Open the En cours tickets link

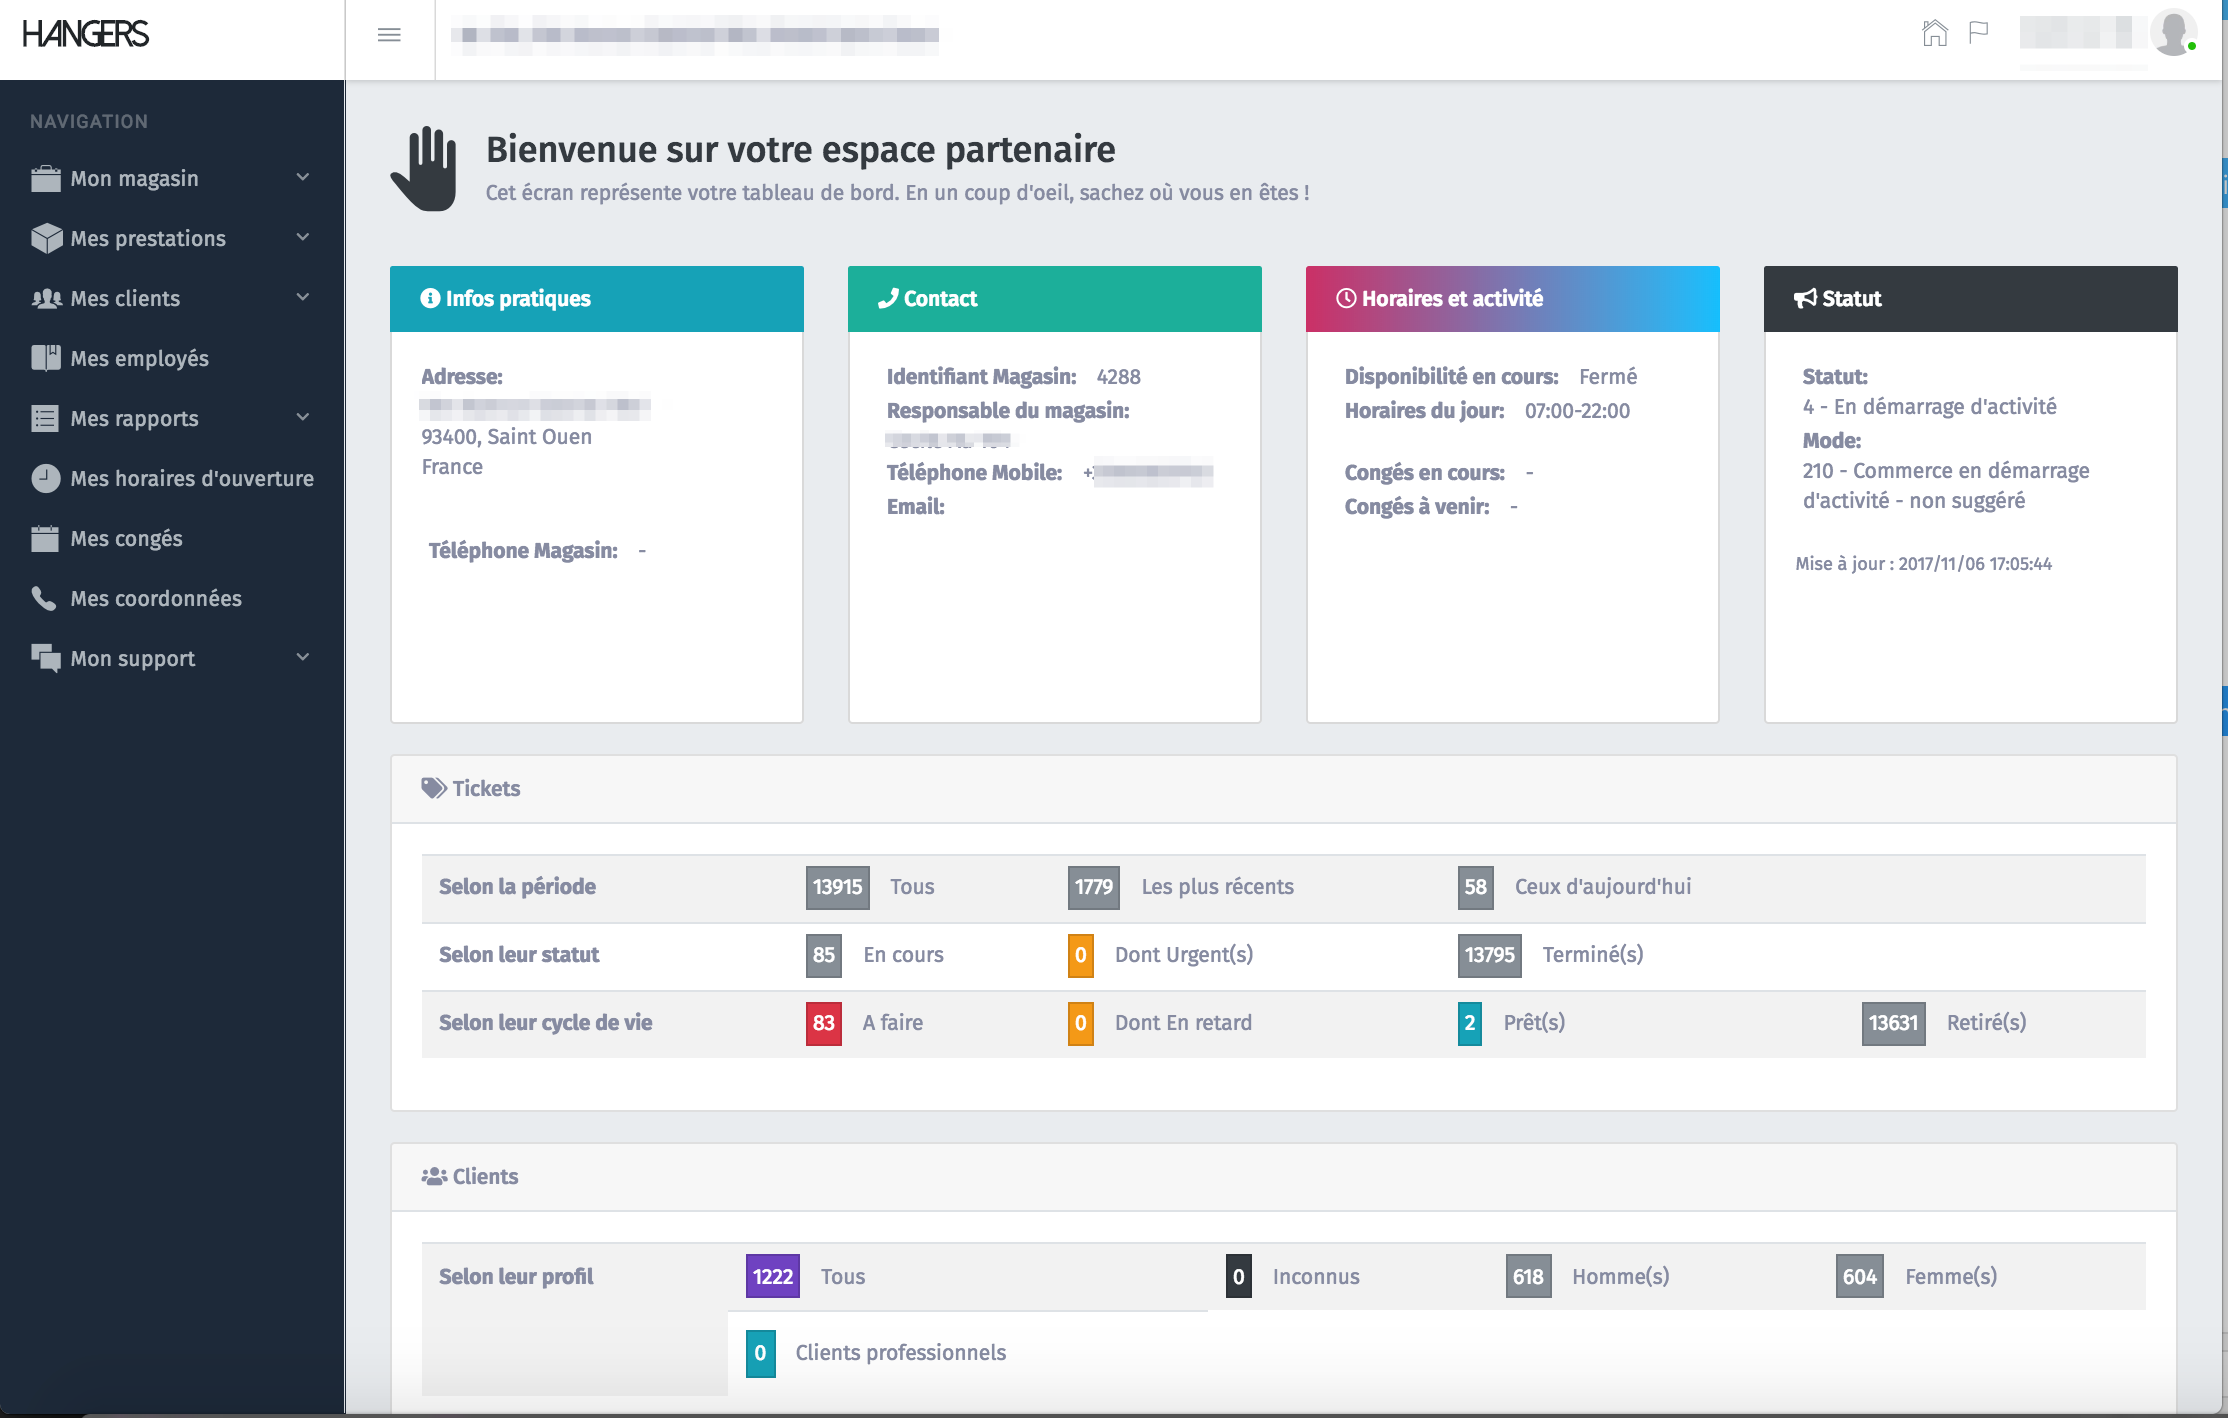(903, 955)
